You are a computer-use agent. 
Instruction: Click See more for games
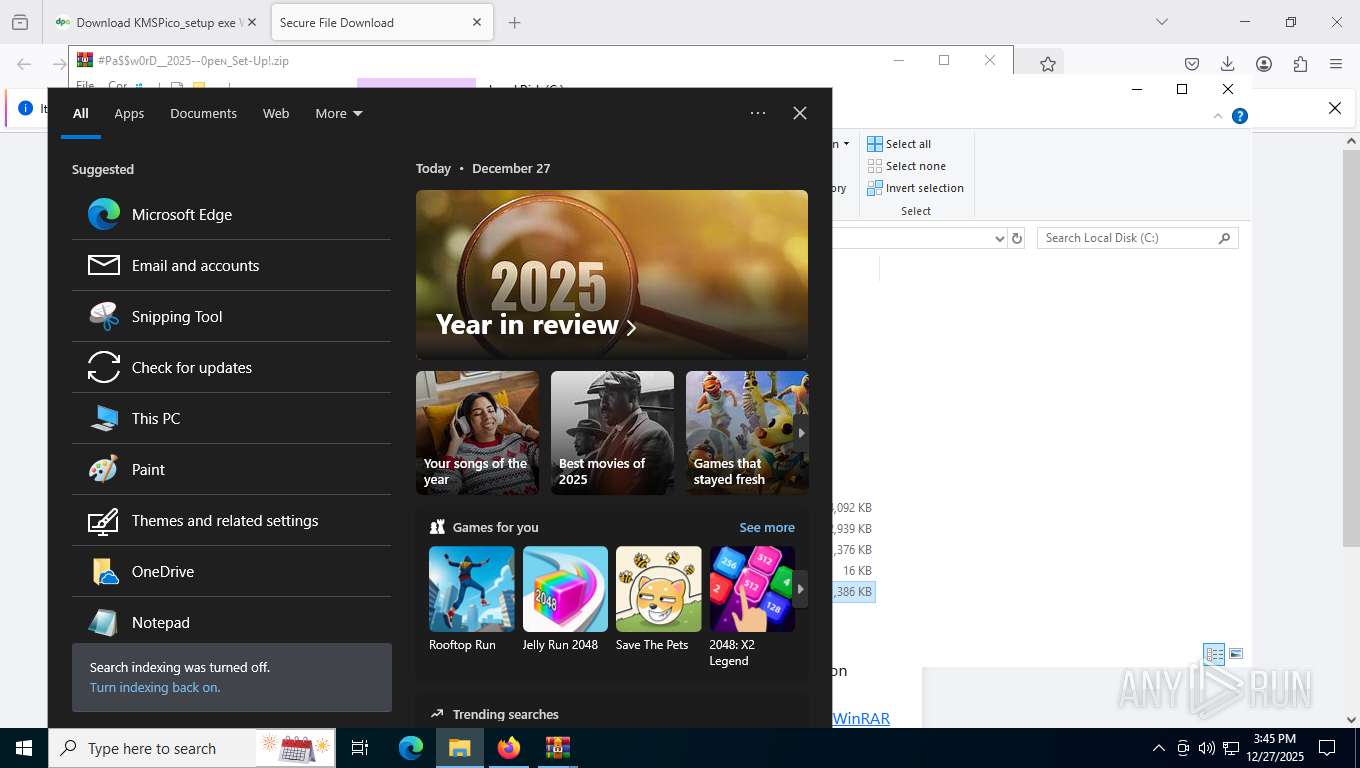tap(767, 527)
